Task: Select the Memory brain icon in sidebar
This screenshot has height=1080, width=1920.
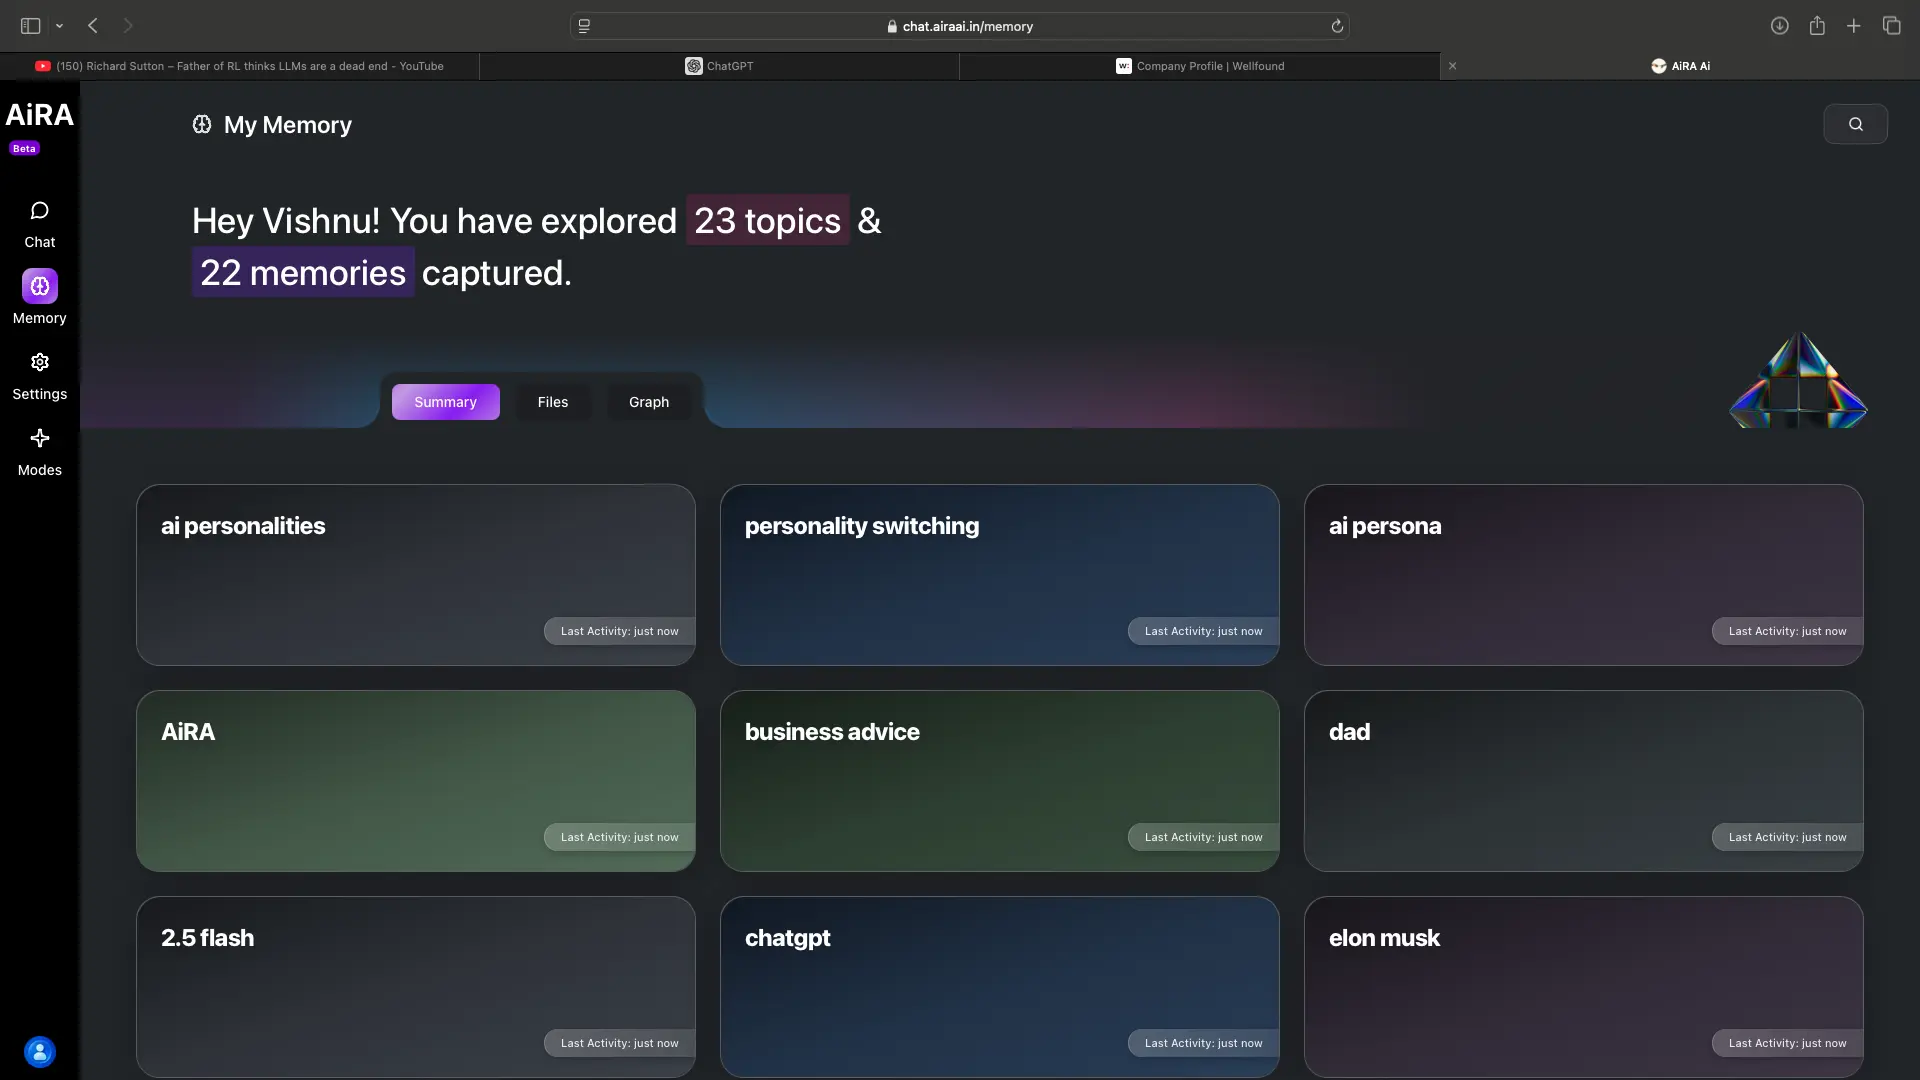Action: pyautogui.click(x=40, y=287)
